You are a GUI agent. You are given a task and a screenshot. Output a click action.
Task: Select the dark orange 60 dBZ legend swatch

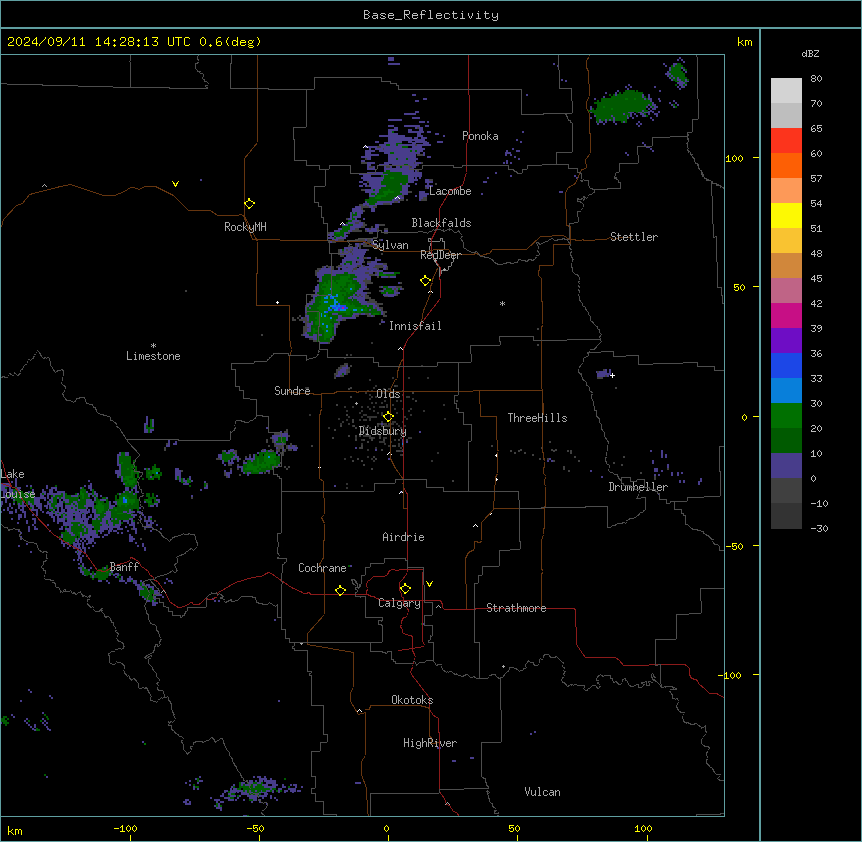pyautogui.click(x=786, y=165)
